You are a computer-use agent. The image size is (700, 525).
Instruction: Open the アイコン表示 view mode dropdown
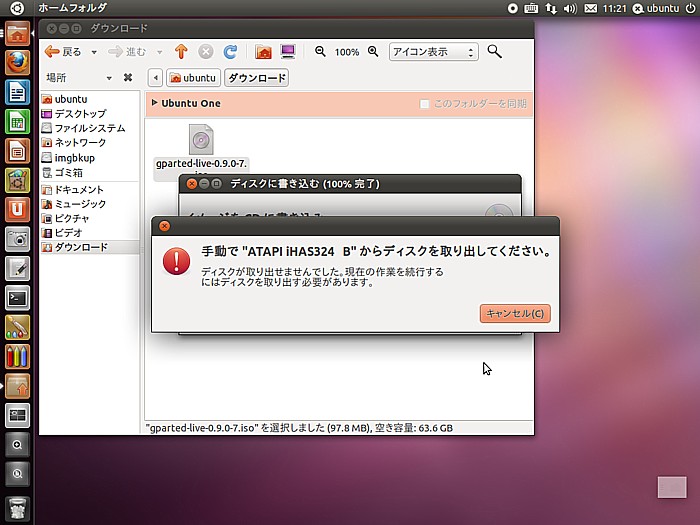433,52
